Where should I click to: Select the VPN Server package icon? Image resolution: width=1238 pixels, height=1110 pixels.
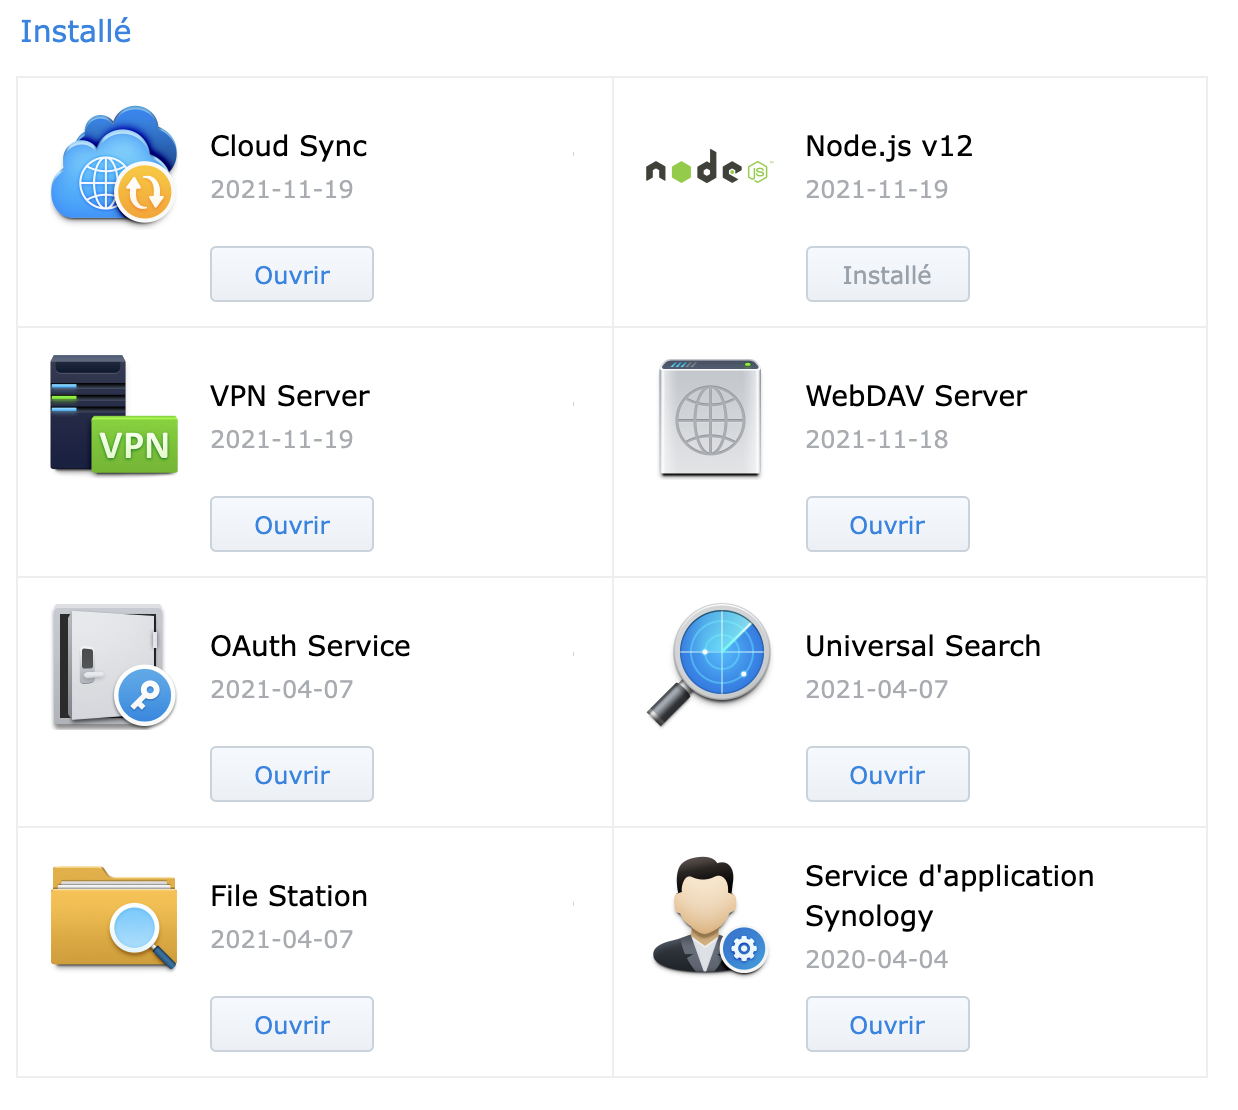click(x=114, y=415)
